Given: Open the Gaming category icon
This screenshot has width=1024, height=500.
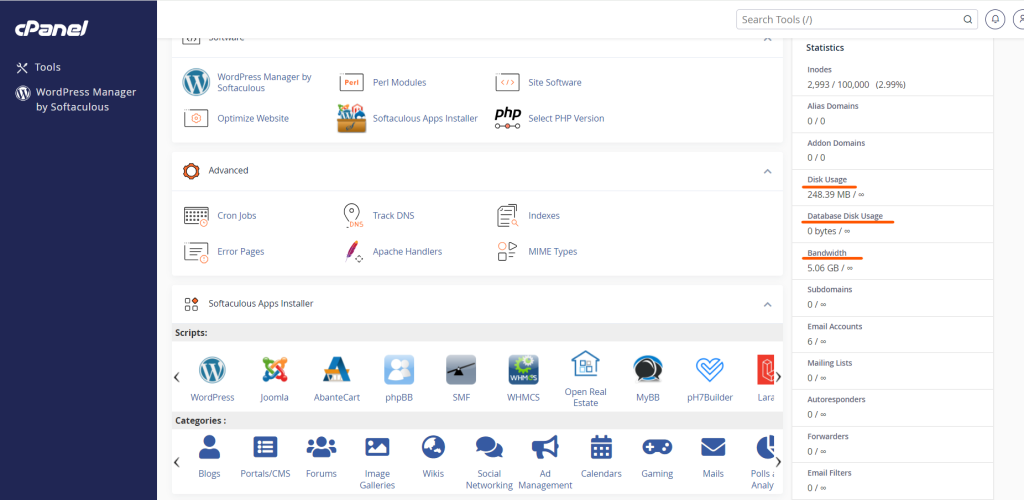Looking at the screenshot, I should (x=657, y=447).
